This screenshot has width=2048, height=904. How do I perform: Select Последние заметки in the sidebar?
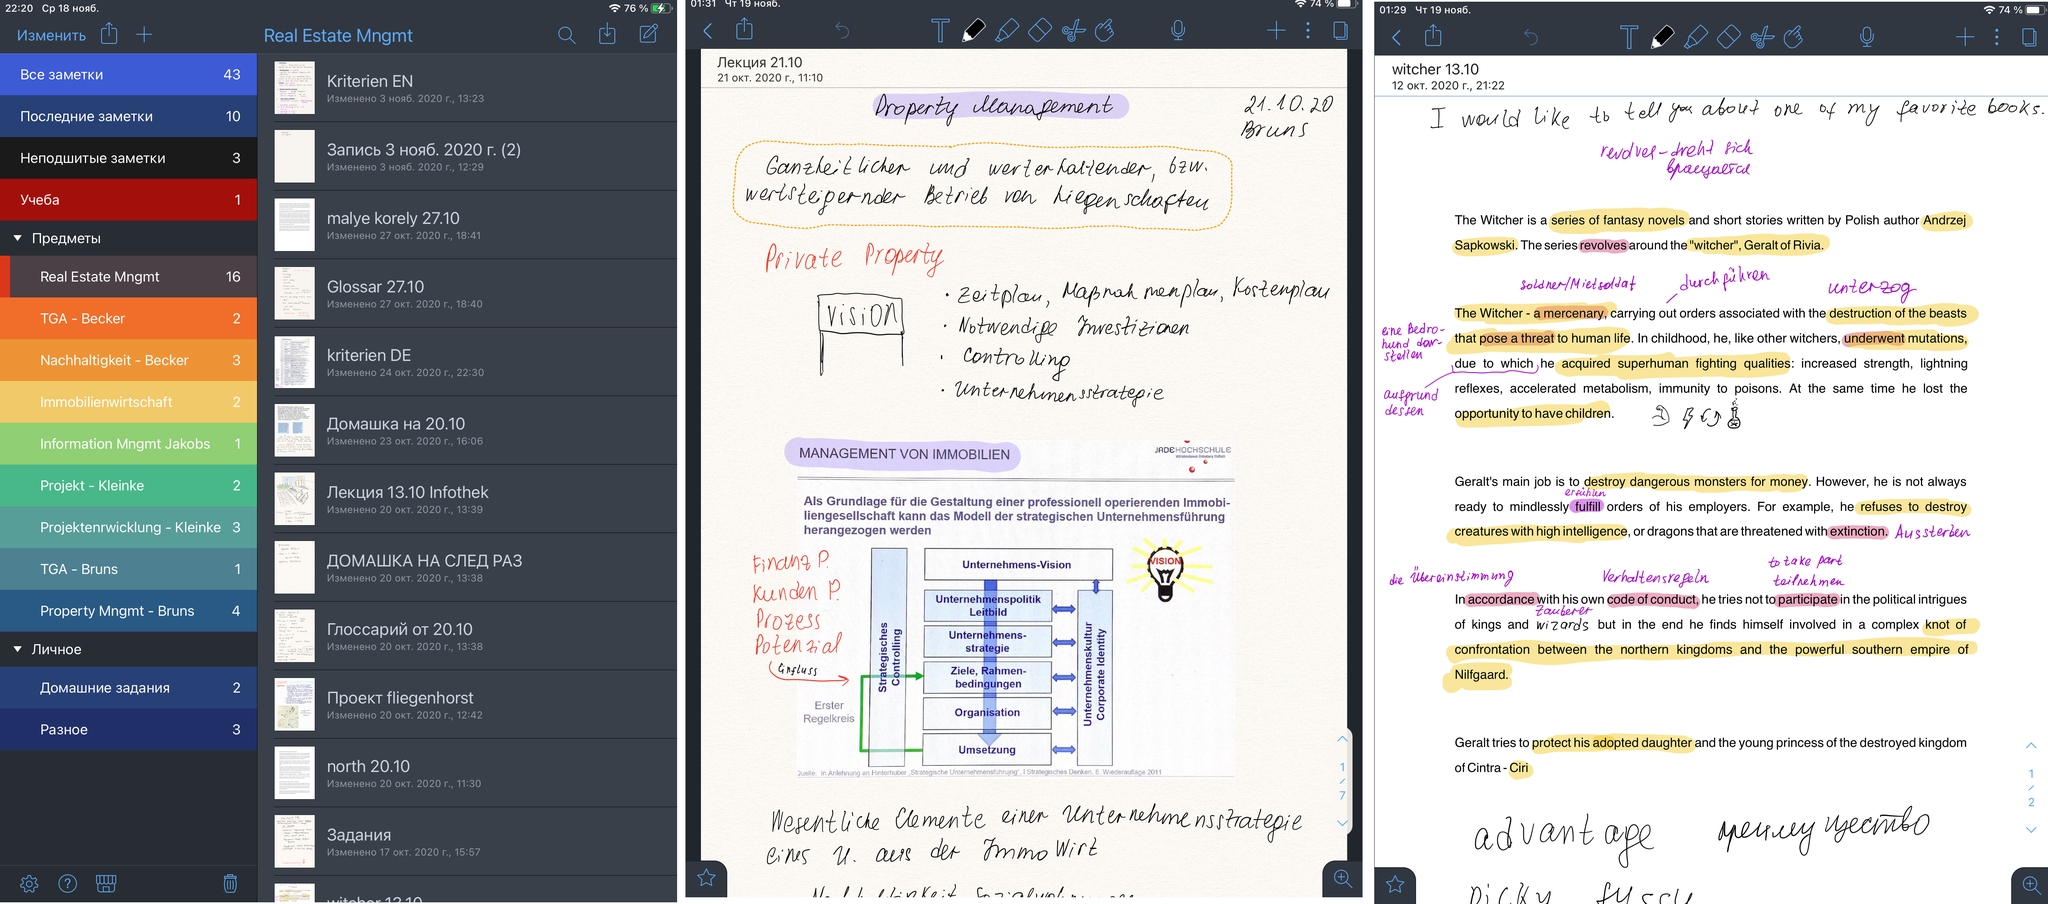pyautogui.click(x=128, y=116)
